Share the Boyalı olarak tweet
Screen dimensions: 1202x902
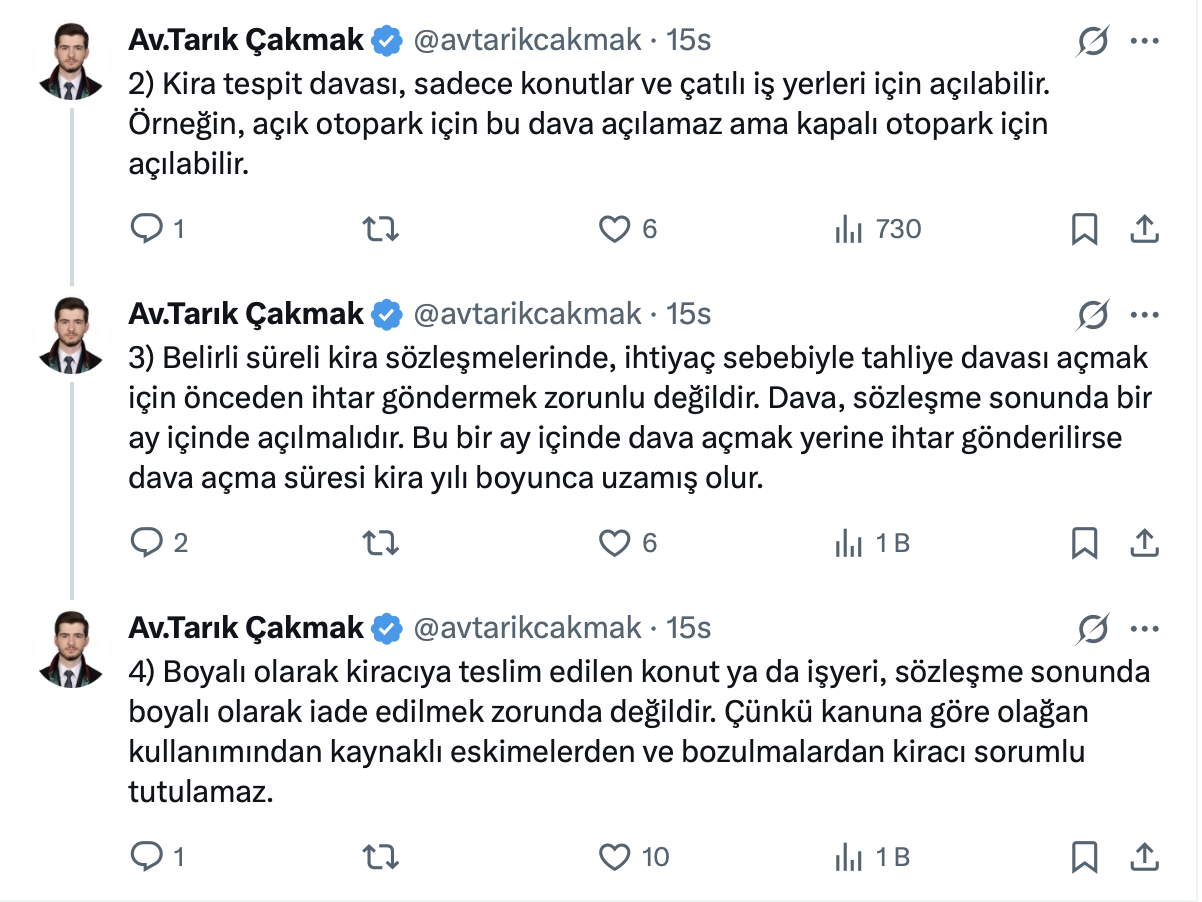(x=1143, y=857)
